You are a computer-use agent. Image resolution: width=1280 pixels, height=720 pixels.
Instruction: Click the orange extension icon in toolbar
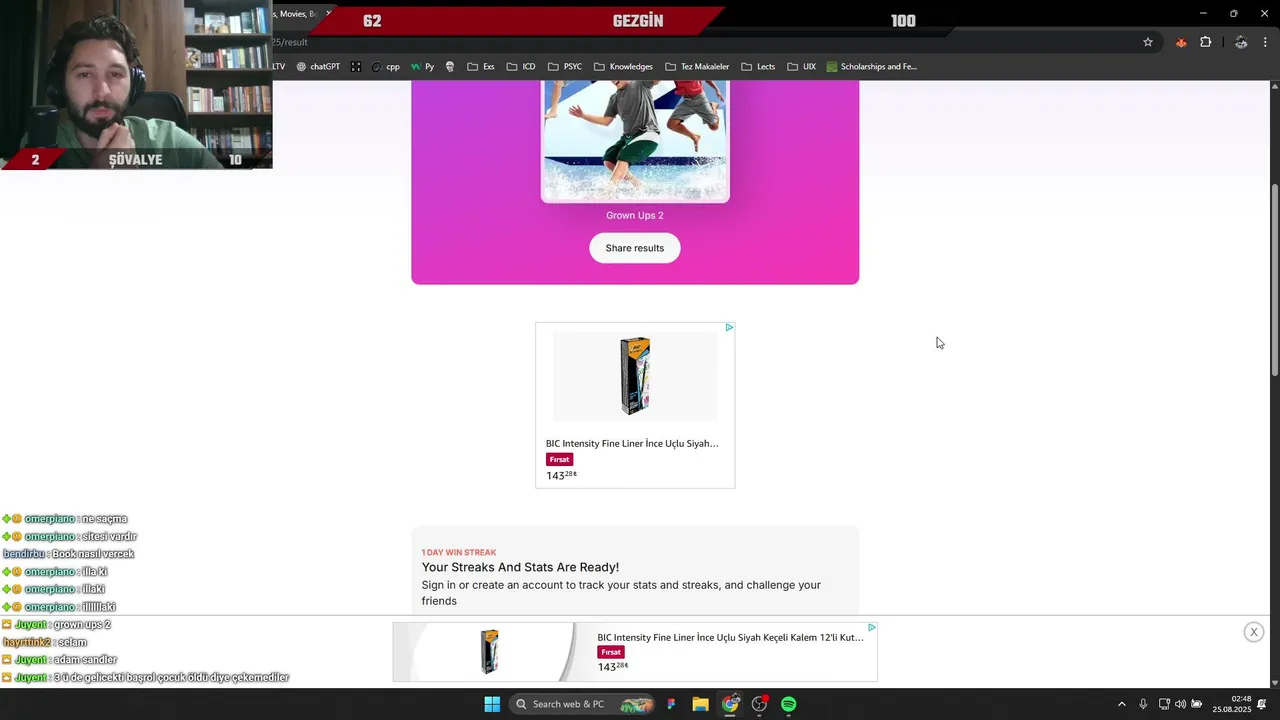[1181, 42]
